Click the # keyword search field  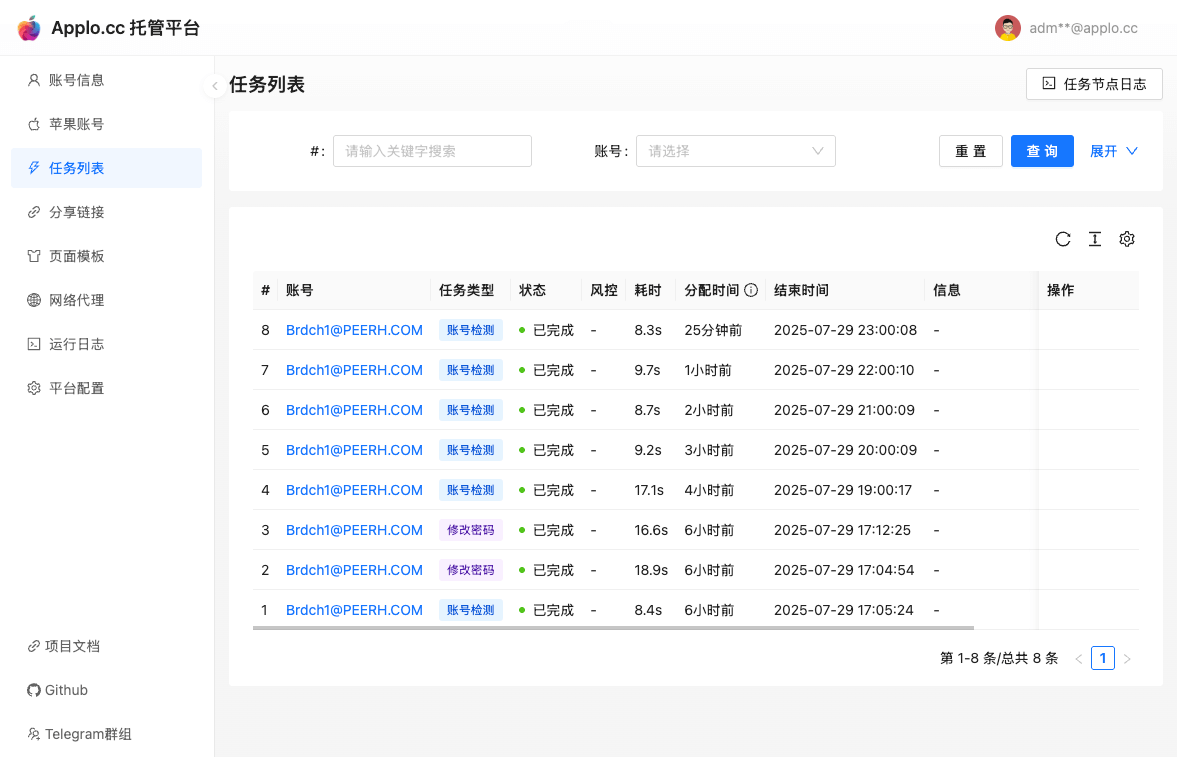(x=432, y=151)
